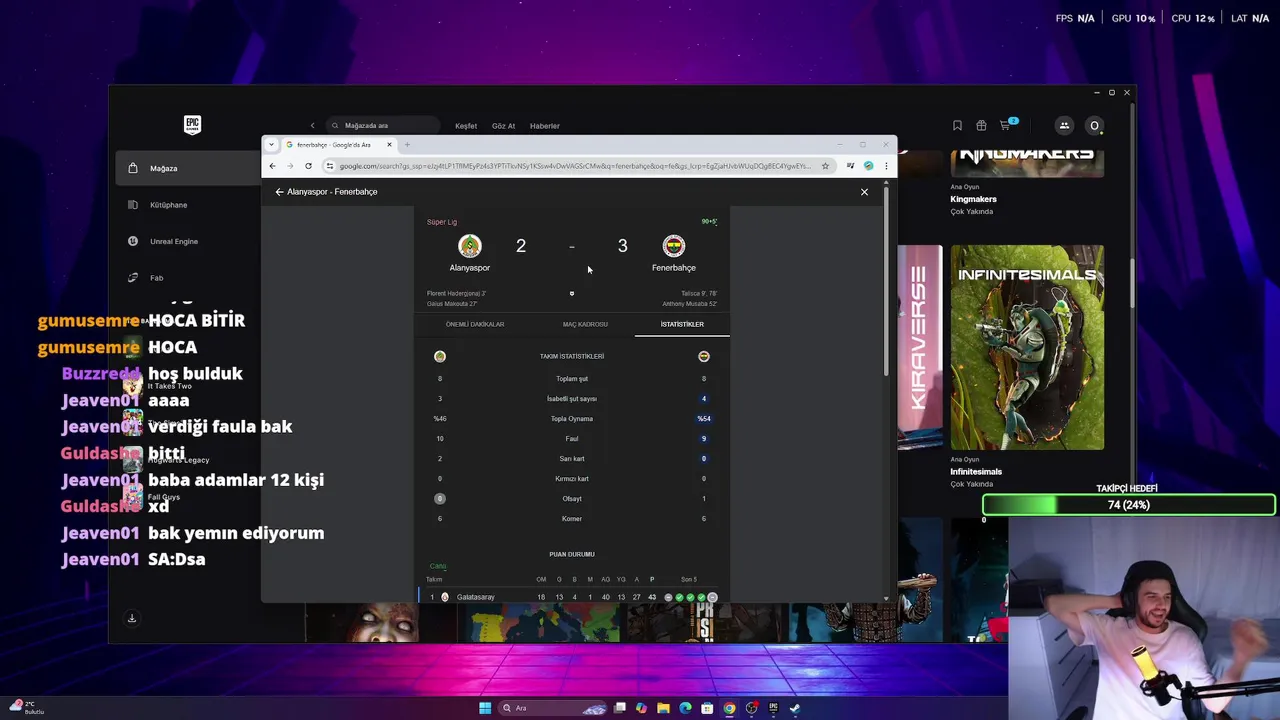Open the Infinitesimals game cover
This screenshot has width=1280, height=720.
(x=1027, y=347)
